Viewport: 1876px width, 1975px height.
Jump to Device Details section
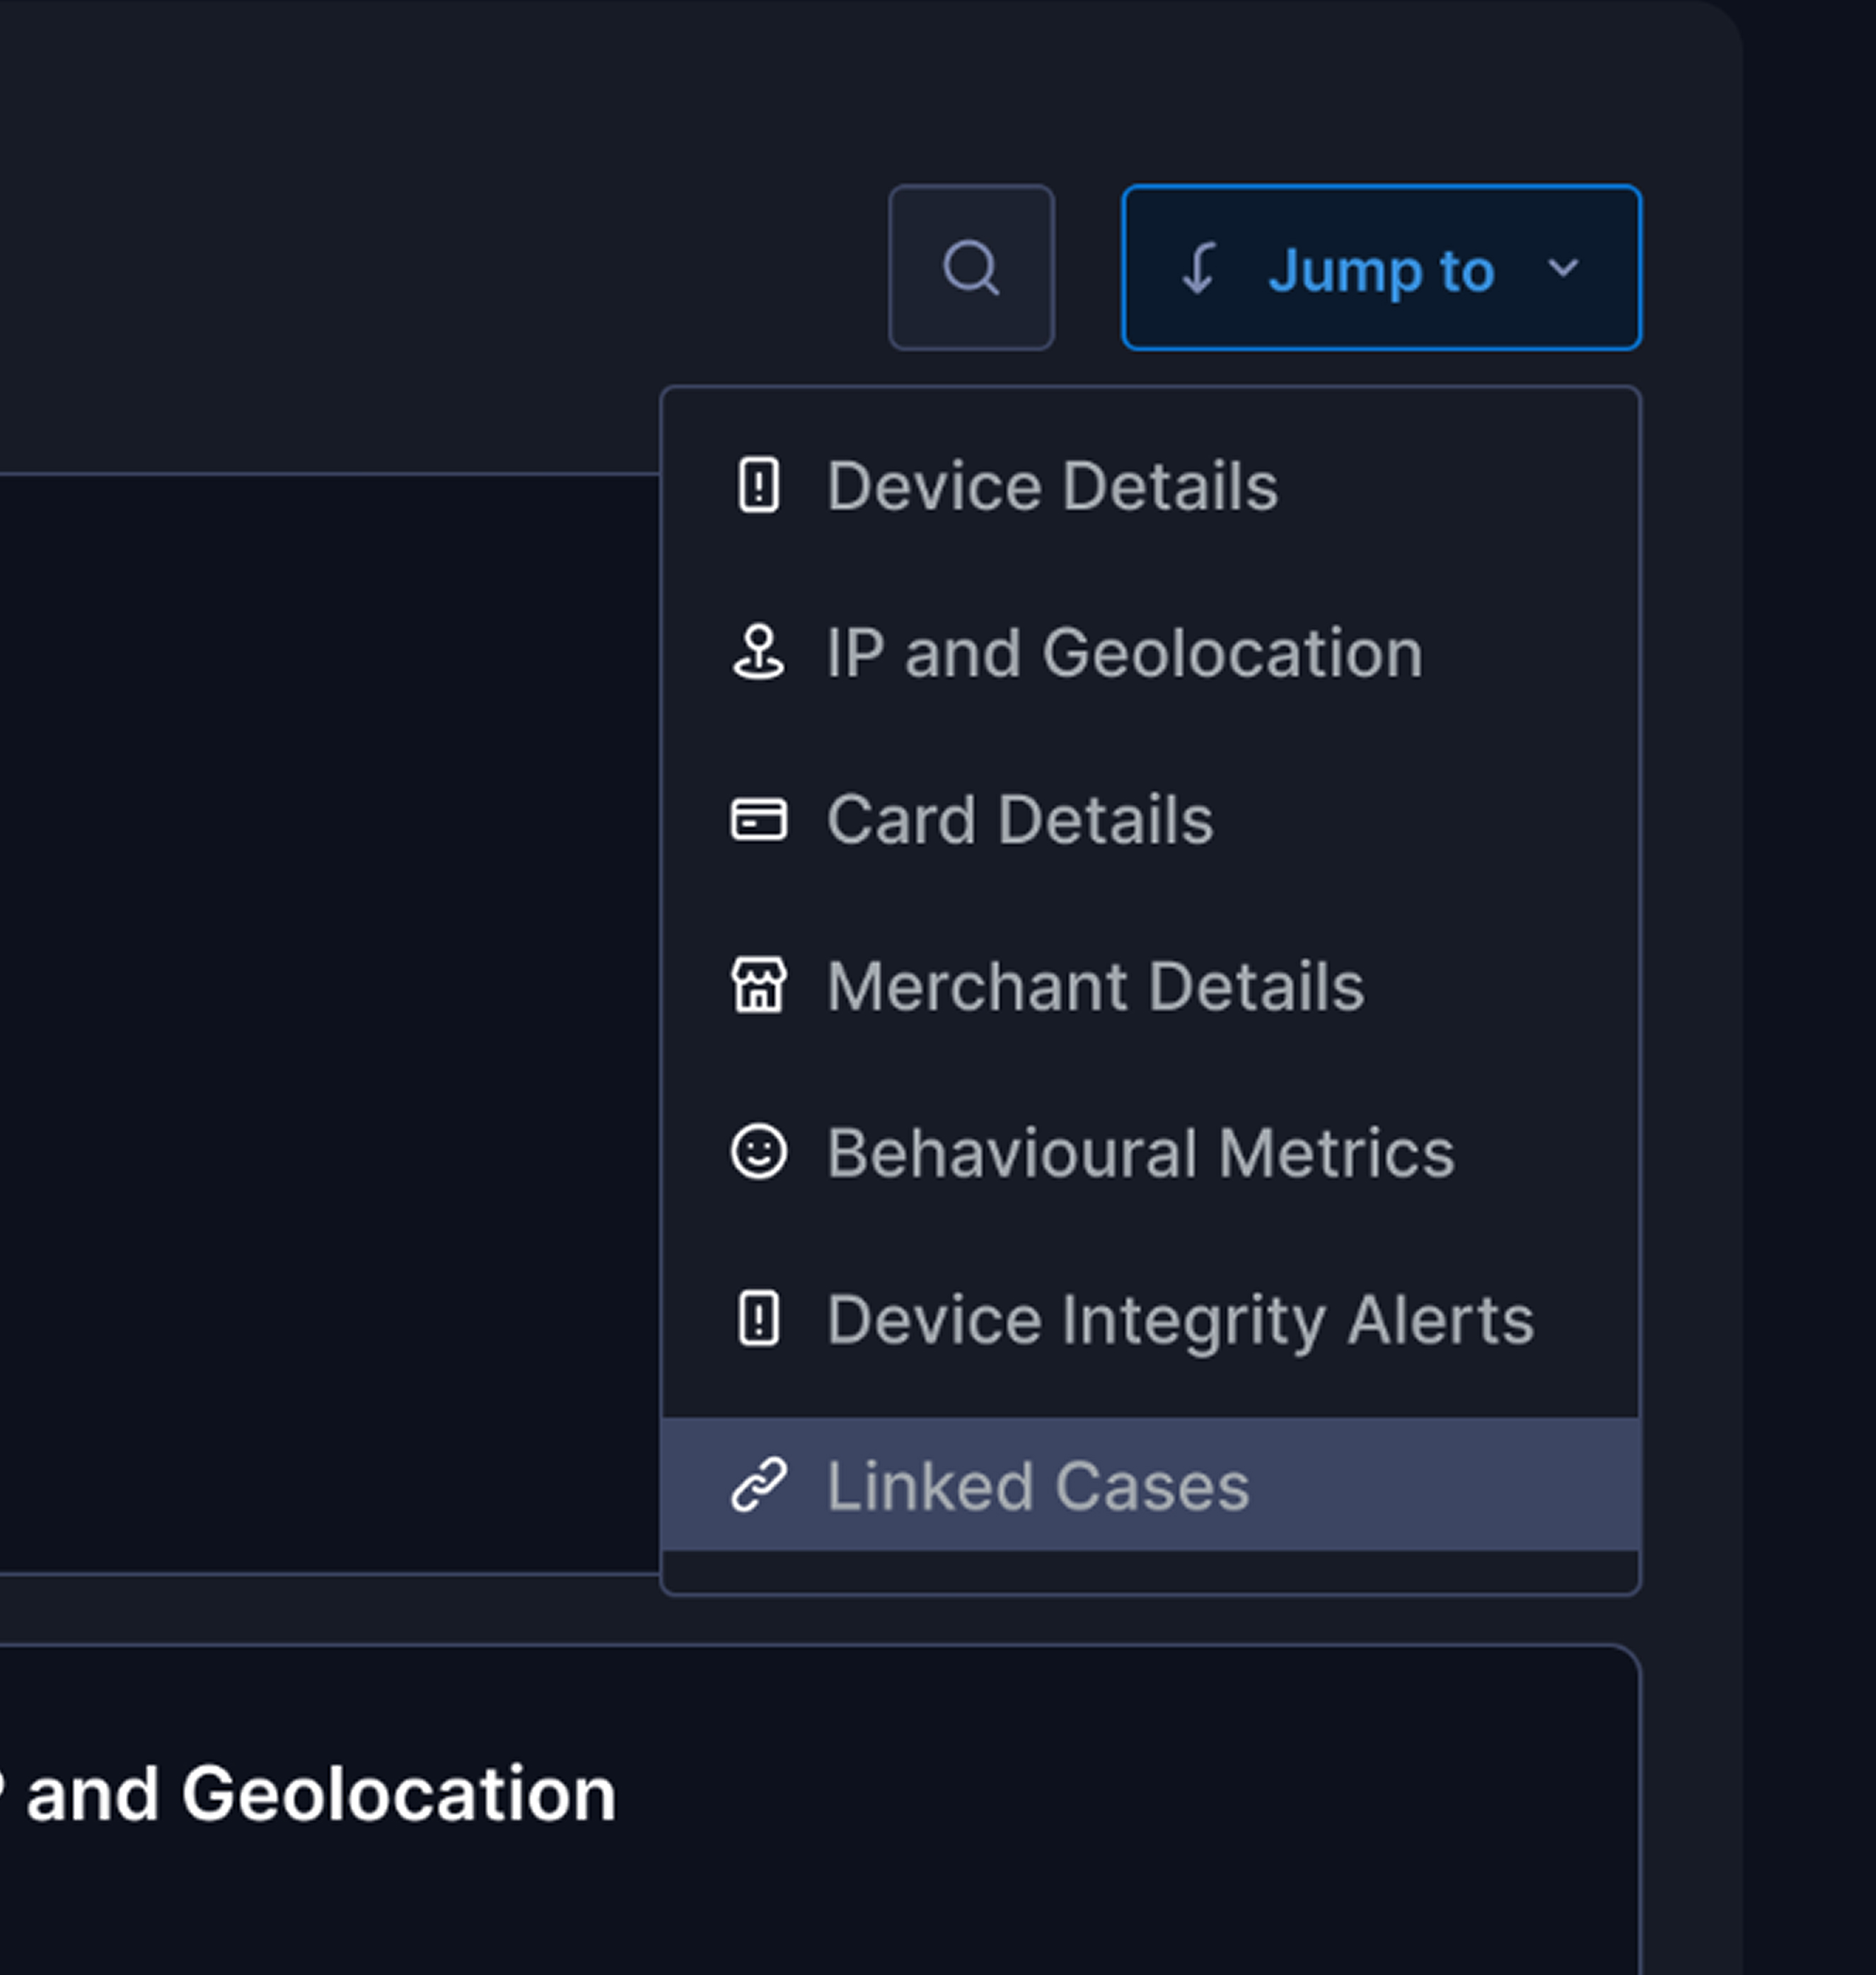(x=1051, y=486)
